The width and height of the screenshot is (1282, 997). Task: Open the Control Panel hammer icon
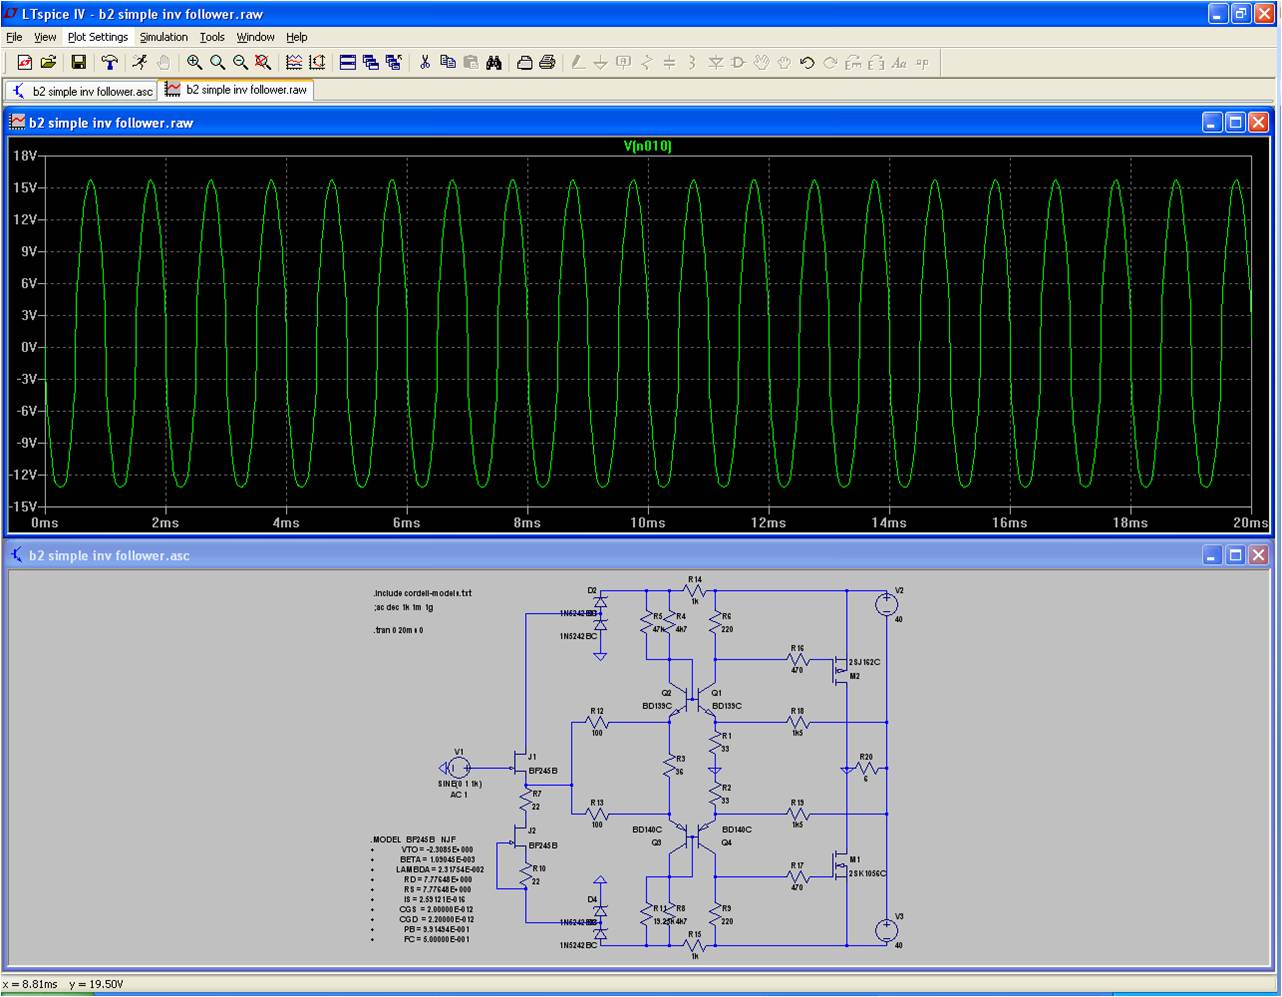point(110,62)
